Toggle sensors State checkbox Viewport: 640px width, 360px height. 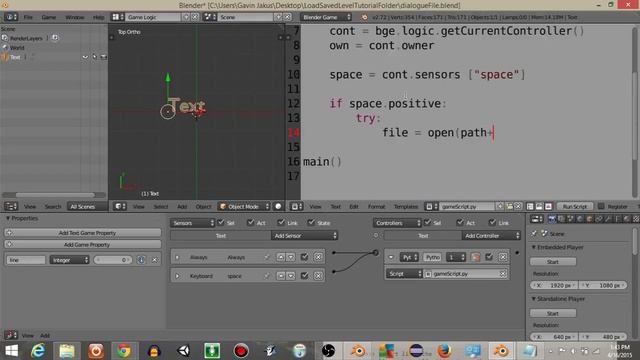311,222
